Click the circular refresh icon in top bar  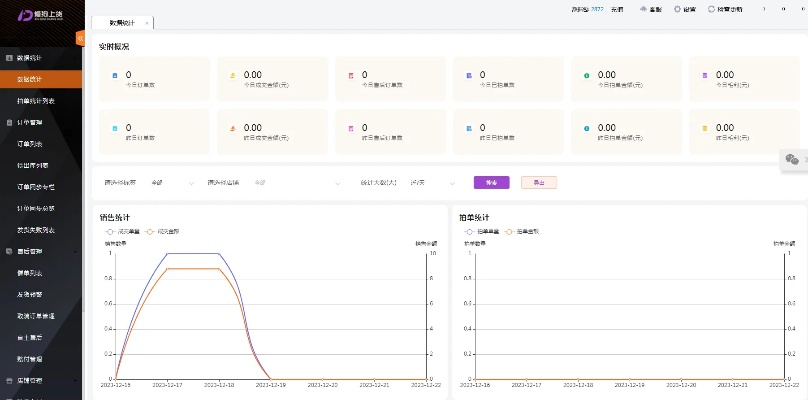tap(712, 9)
